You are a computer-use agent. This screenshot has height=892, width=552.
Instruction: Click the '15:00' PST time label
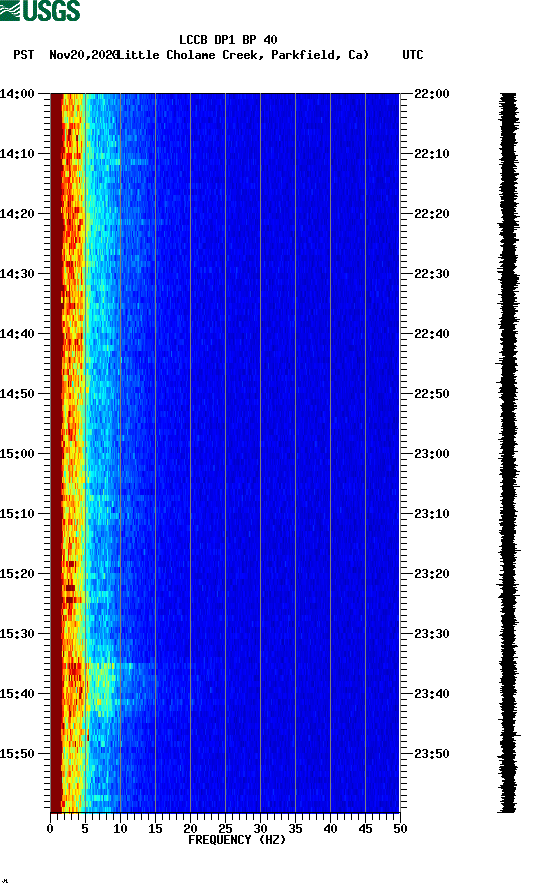(x=17, y=453)
